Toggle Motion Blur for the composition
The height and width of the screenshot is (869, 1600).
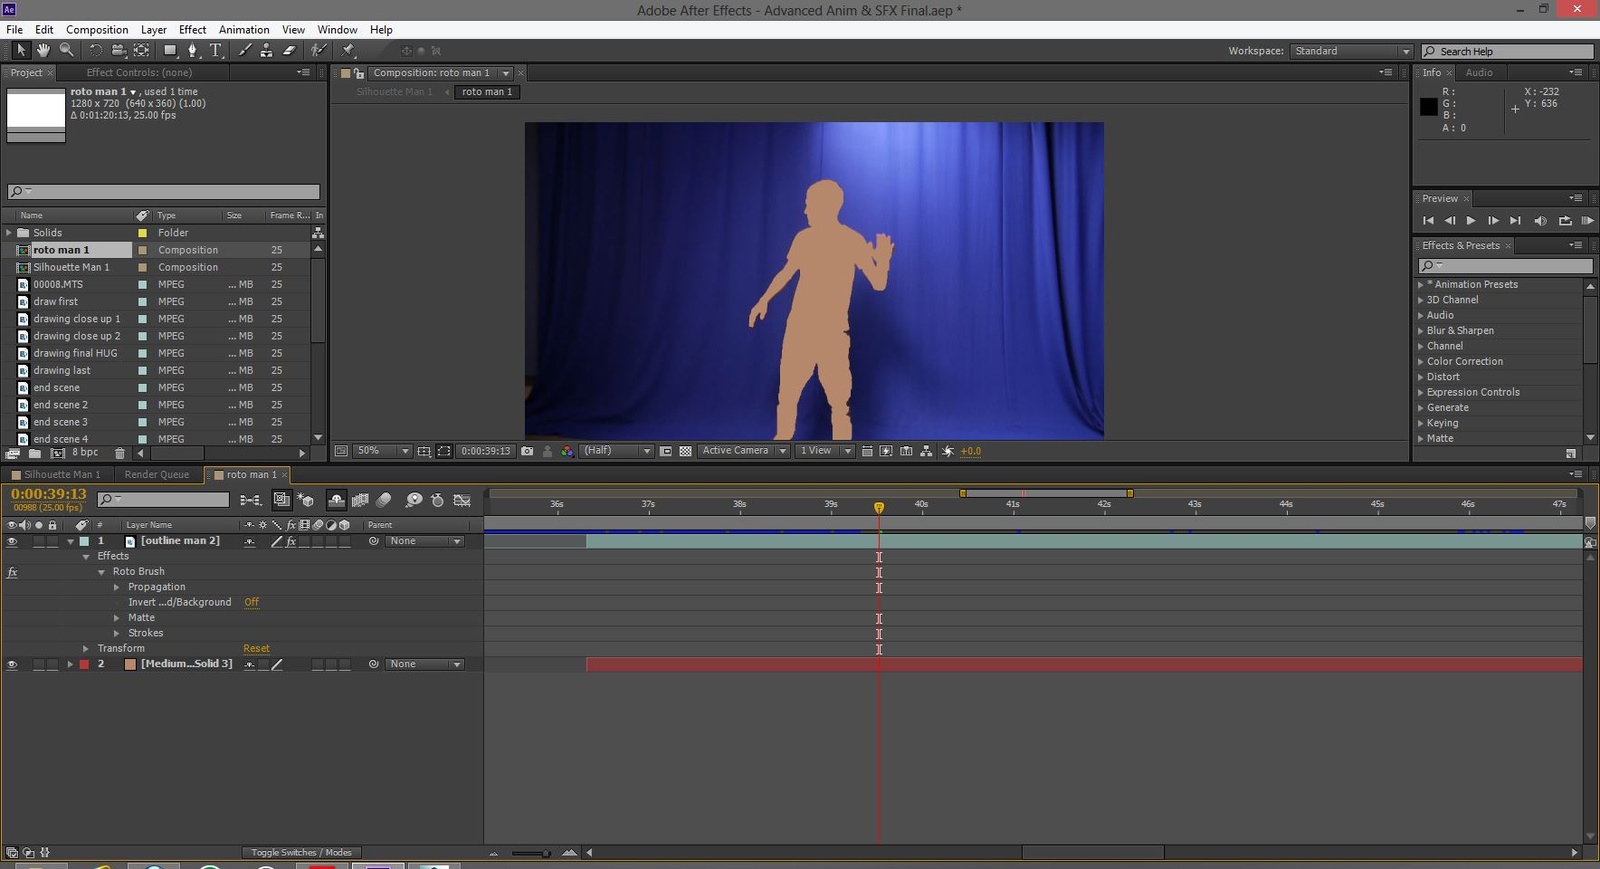tap(384, 500)
